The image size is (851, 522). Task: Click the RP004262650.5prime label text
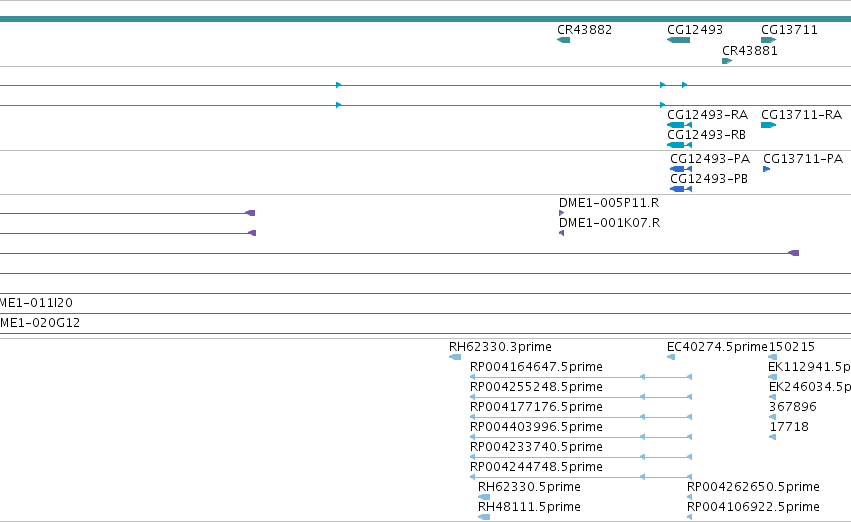coord(753,487)
